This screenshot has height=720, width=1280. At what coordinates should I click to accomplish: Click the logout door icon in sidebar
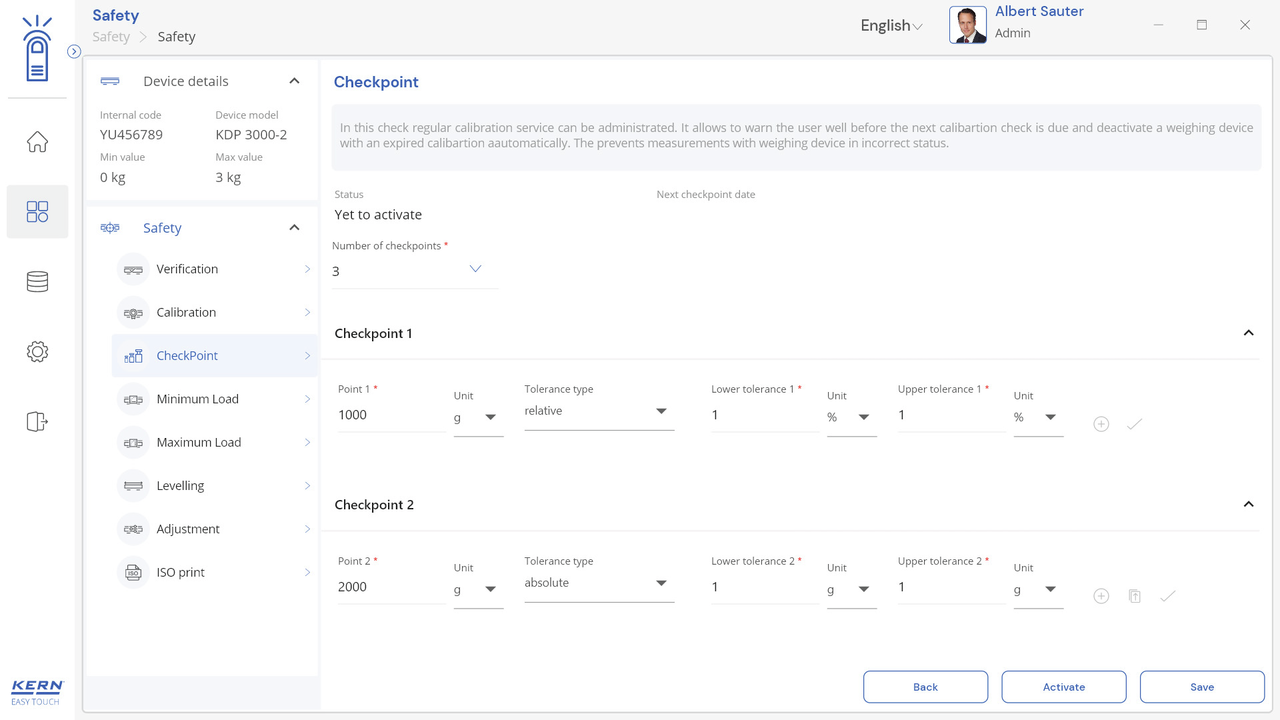(37, 422)
